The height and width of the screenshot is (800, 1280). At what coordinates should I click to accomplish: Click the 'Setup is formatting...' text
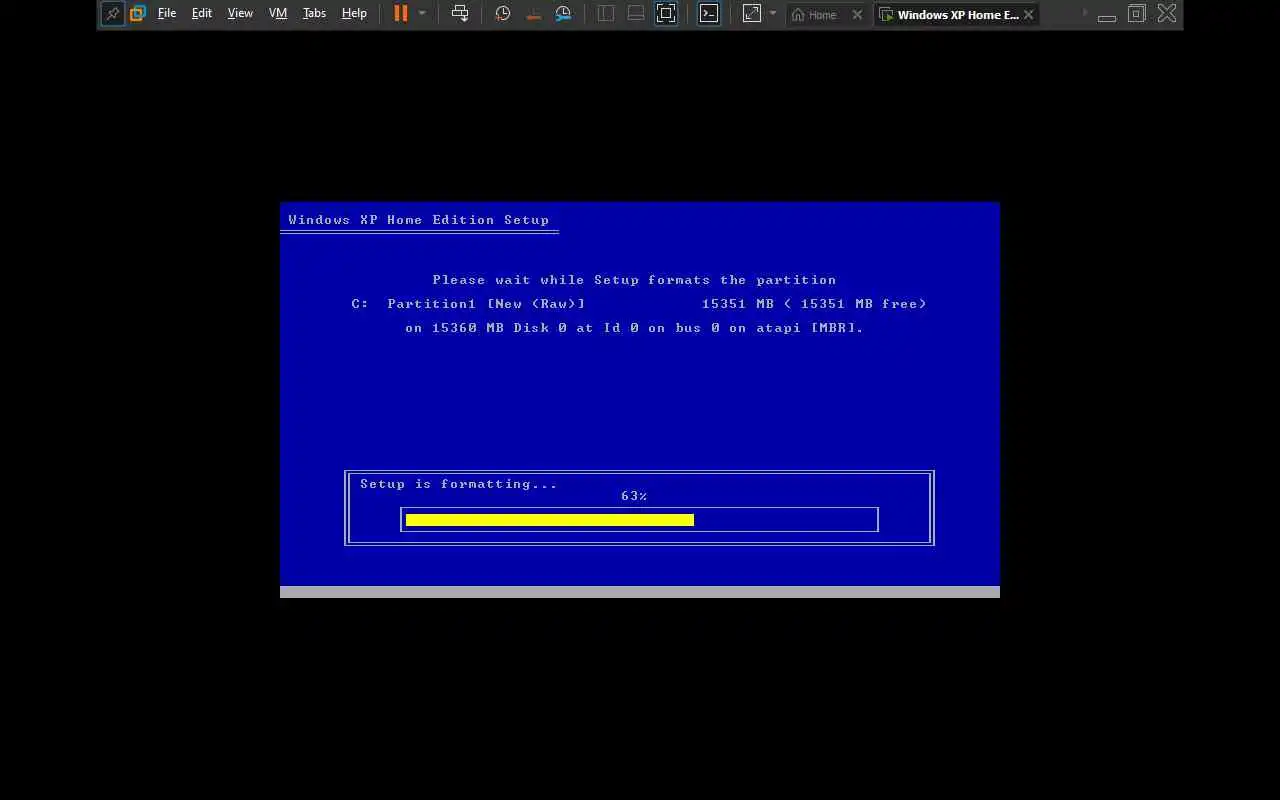point(459,484)
